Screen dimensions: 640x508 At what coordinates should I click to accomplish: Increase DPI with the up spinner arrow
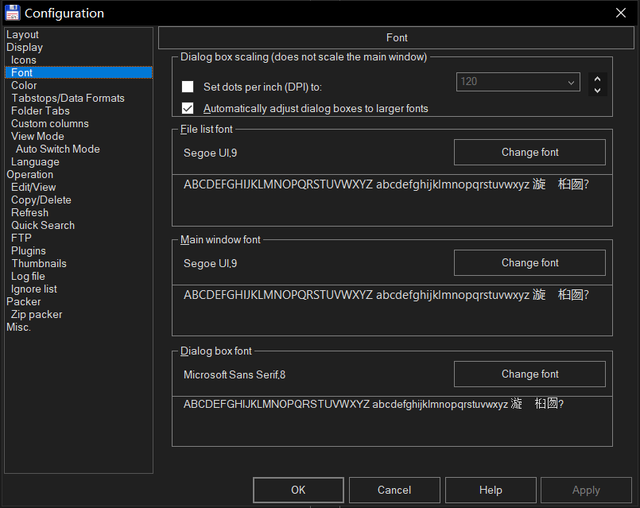(597, 79)
